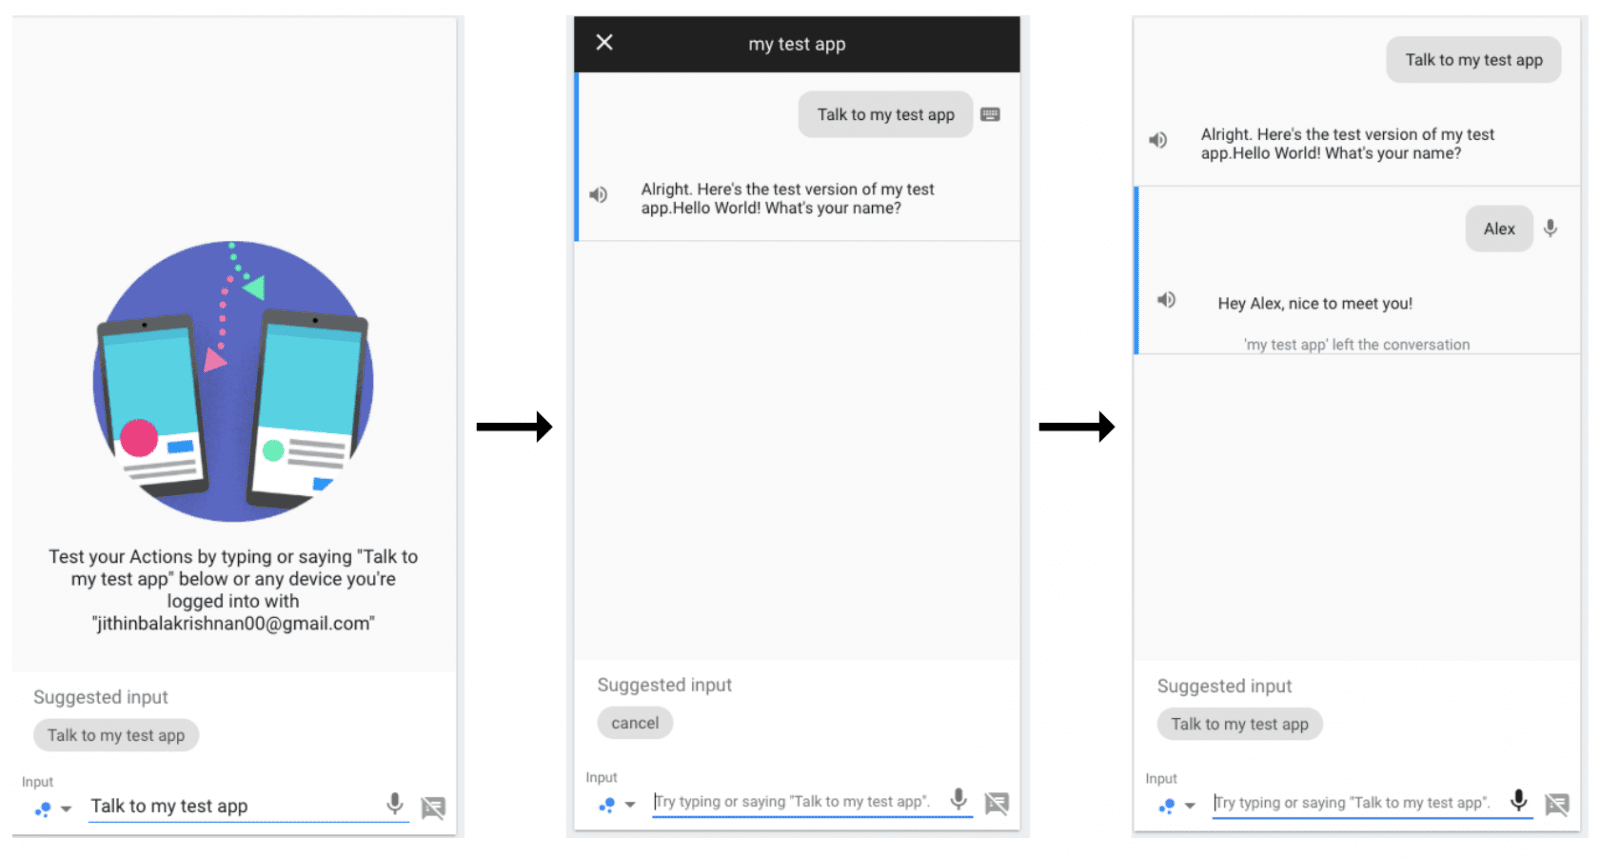
Task: Click the 'my test app' title in the dark header
Action: (x=797, y=44)
